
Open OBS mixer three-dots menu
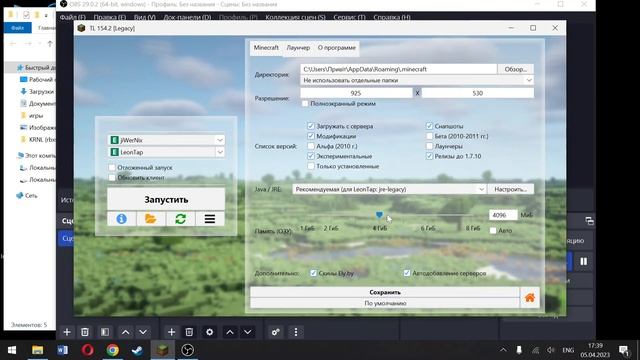(x=296, y=332)
